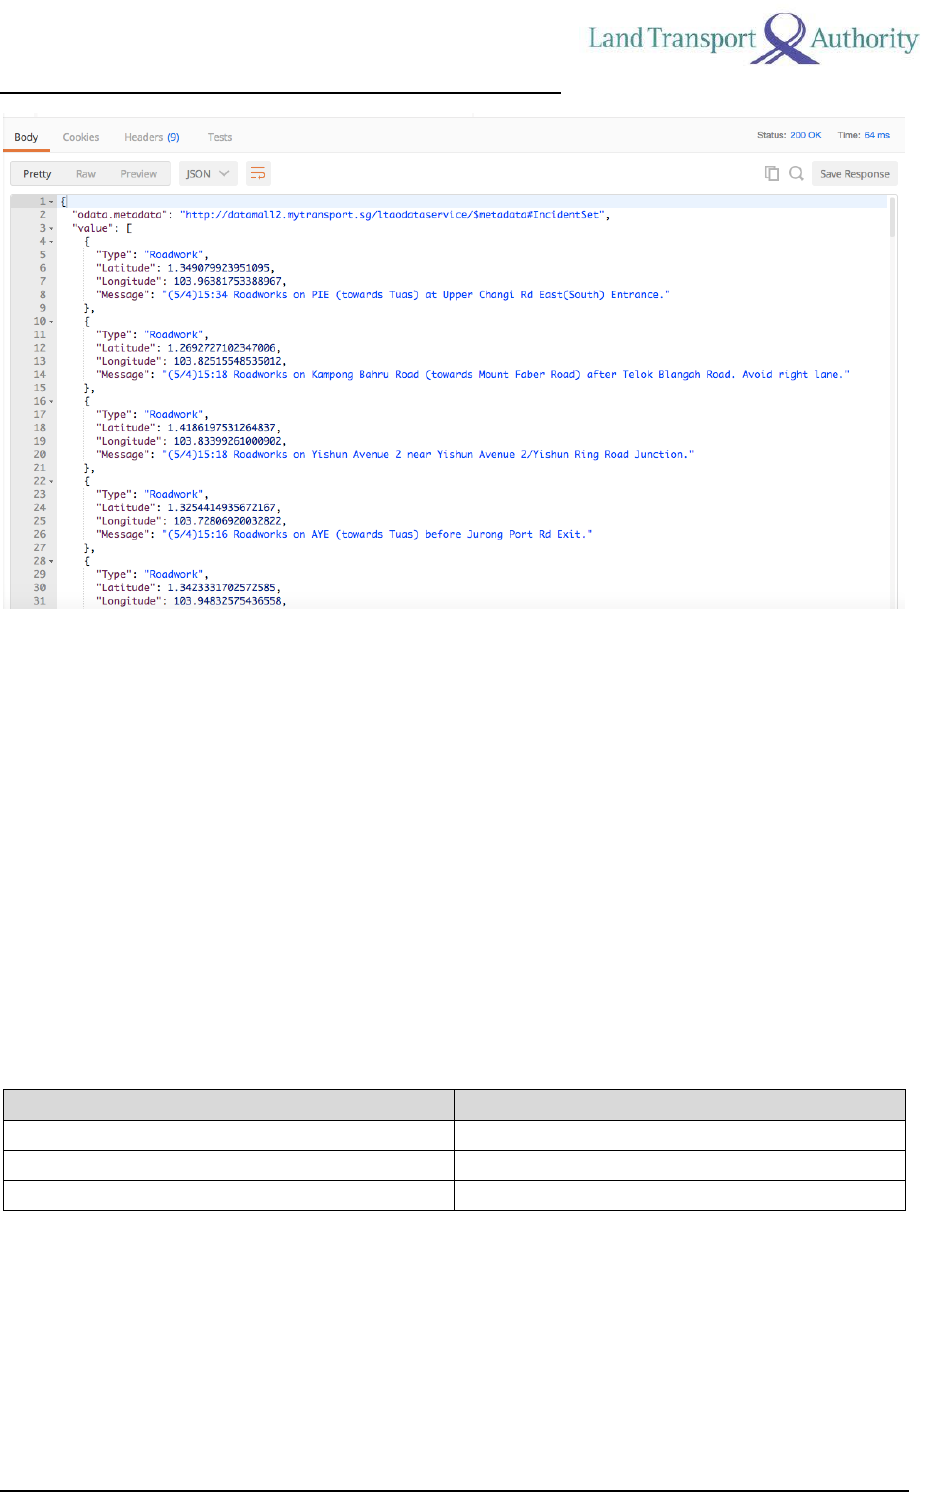The width and height of the screenshot is (929, 1492).
Task: Click the Land Transport Authority logo
Action: pyautogui.click(x=753, y=39)
